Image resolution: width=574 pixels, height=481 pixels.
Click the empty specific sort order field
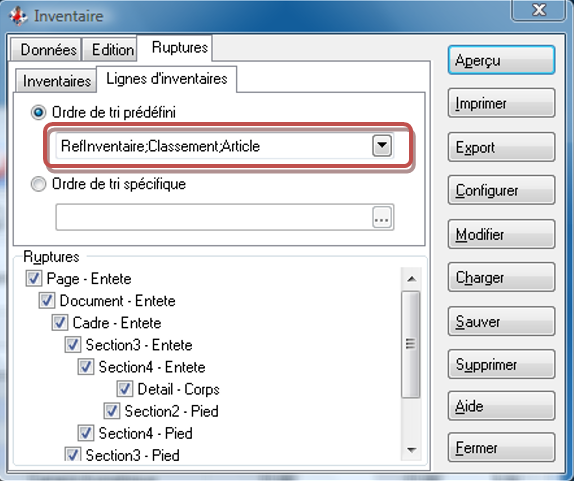214,217
